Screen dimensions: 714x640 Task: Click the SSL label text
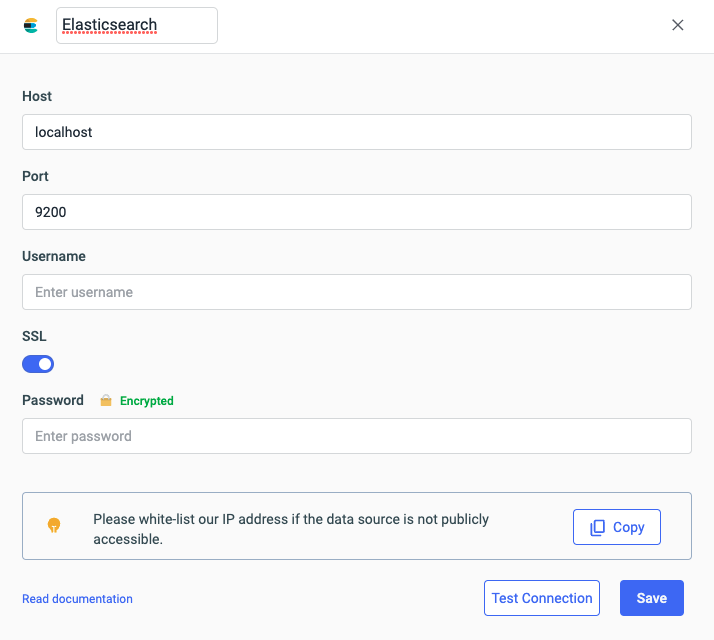[x=34, y=336]
